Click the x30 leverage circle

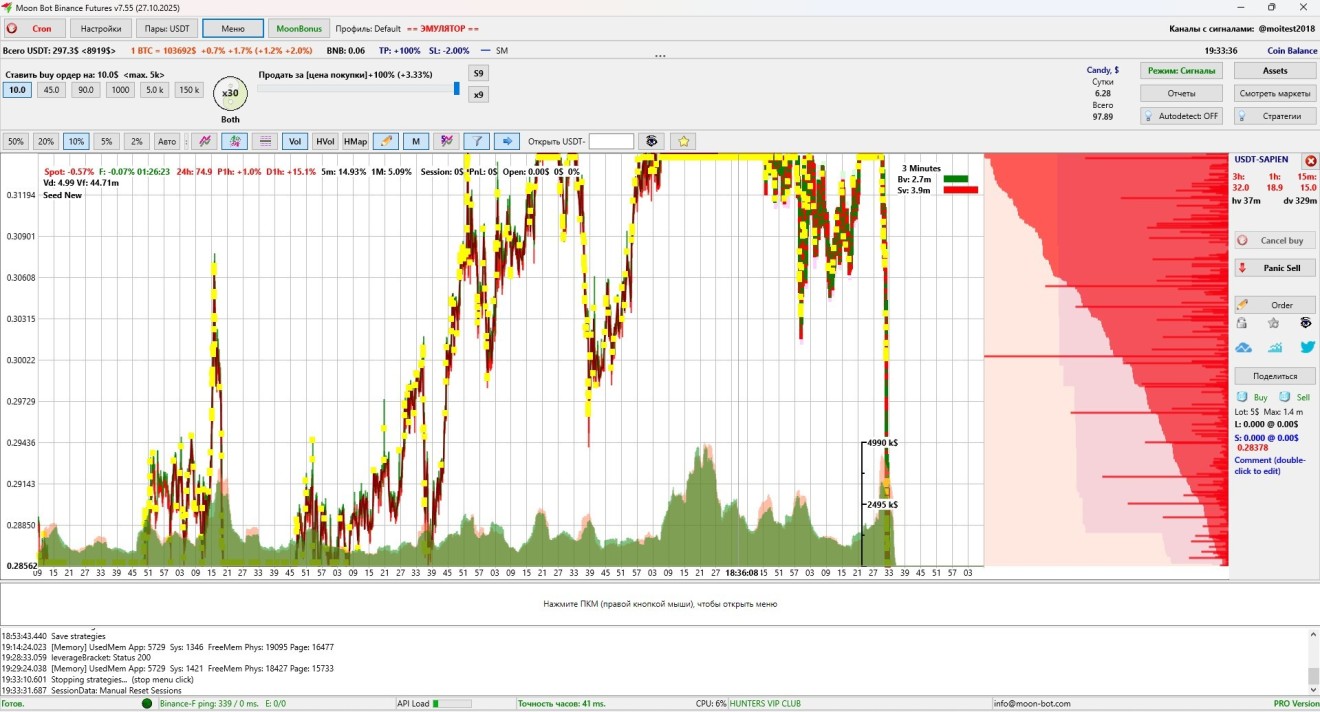point(230,94)
